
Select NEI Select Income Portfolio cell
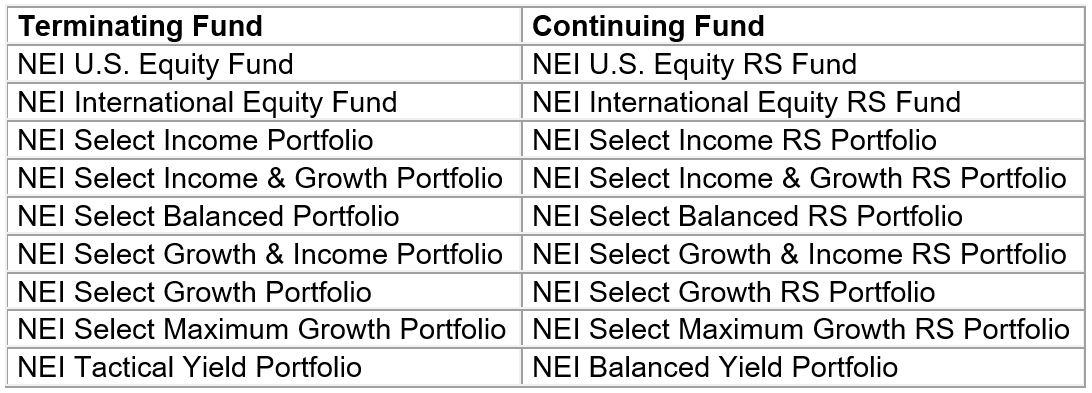click(x=264, y=140)
